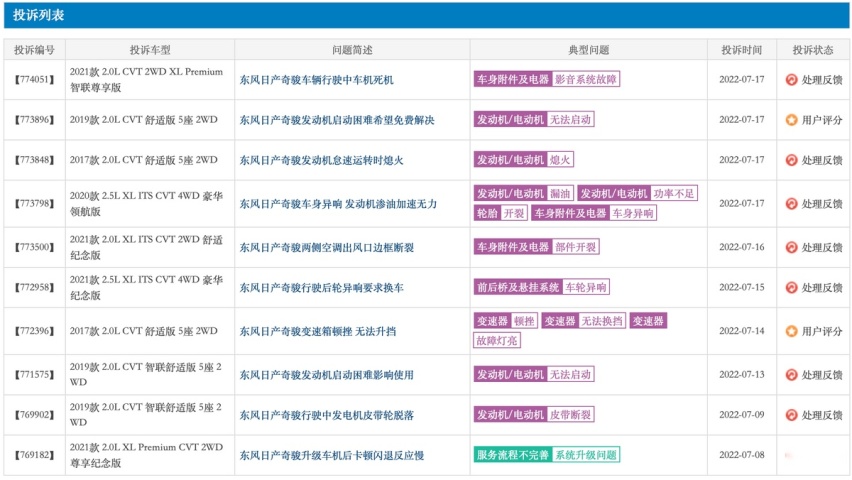Open complaint 东风日产奇骏发动机怠速运转时熄火
The width and height of the screenshot is (852, 480).
pos(321,160)
